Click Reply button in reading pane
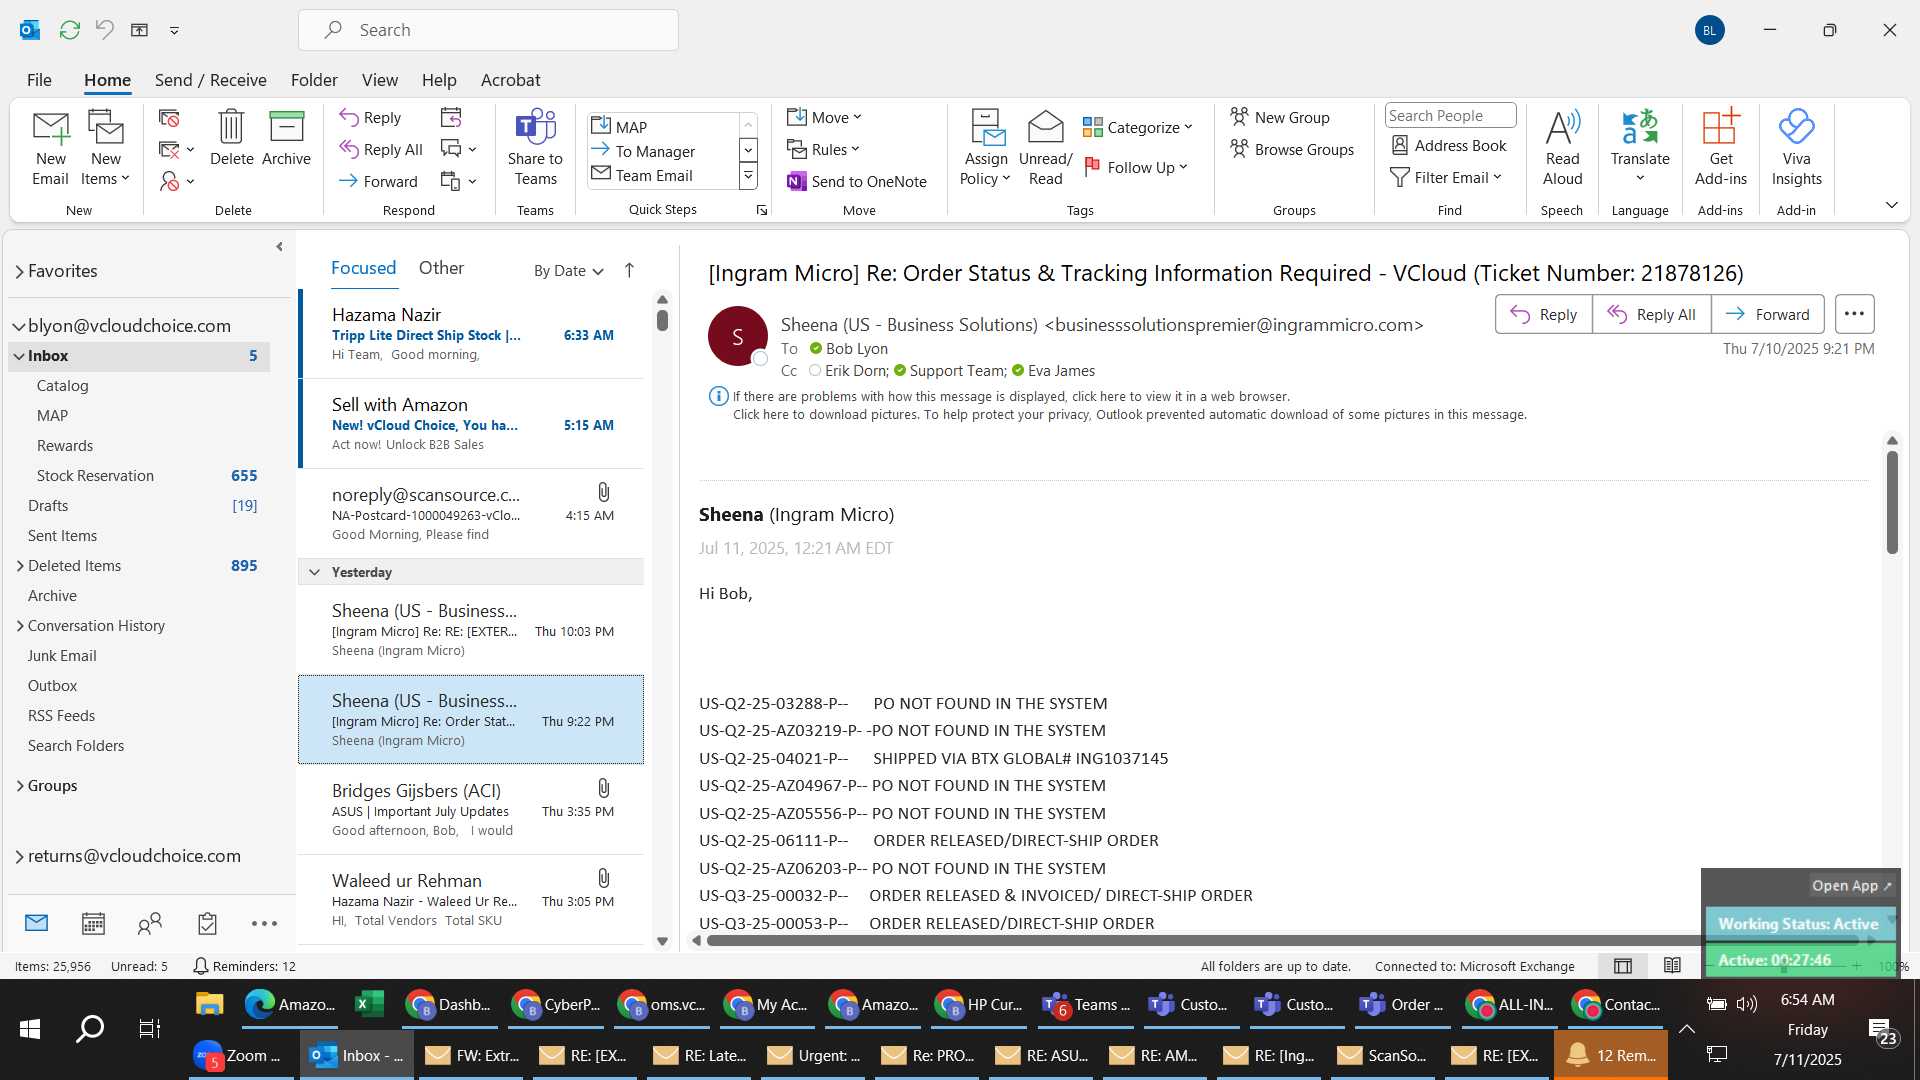 pyautogui.click(x=1543, y=314)
